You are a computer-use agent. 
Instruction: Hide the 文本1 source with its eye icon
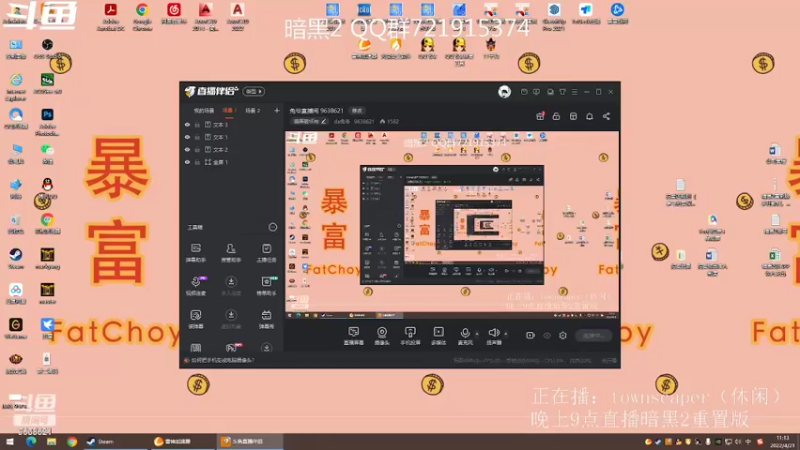[x=187, y=137]
